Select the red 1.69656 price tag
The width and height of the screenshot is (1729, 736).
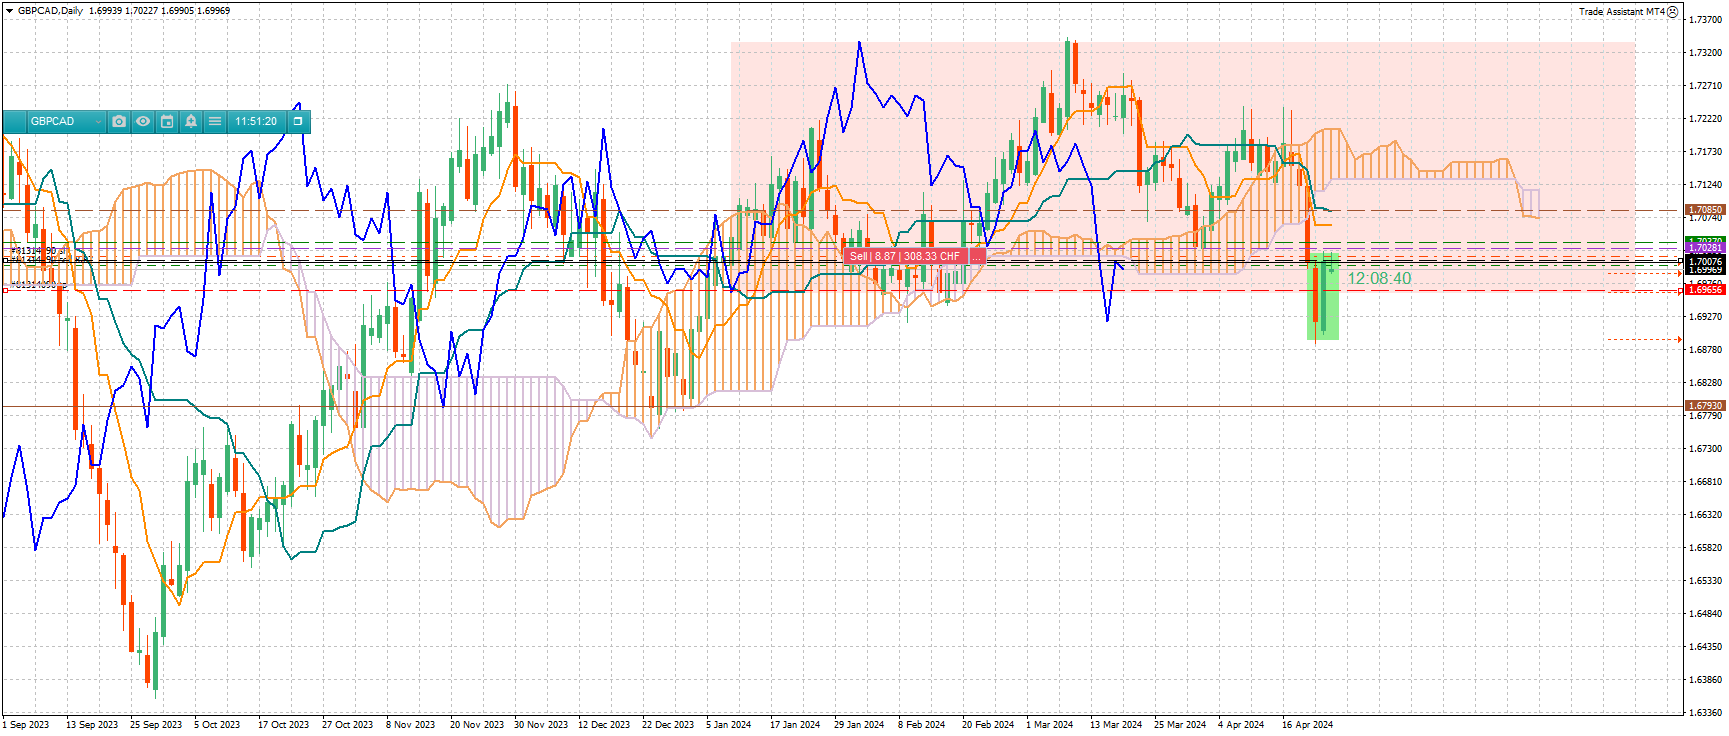(x=1705, y=290)
